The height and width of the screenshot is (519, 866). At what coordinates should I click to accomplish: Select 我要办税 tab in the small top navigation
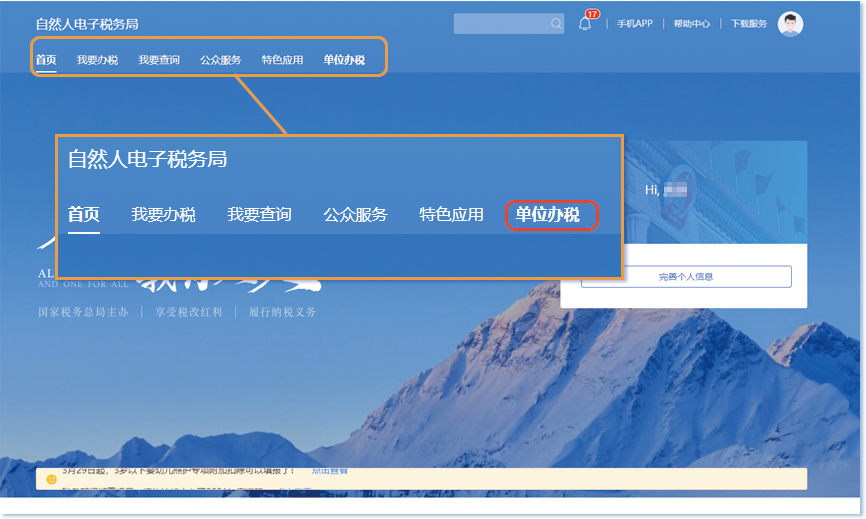(x=97, y=60)
